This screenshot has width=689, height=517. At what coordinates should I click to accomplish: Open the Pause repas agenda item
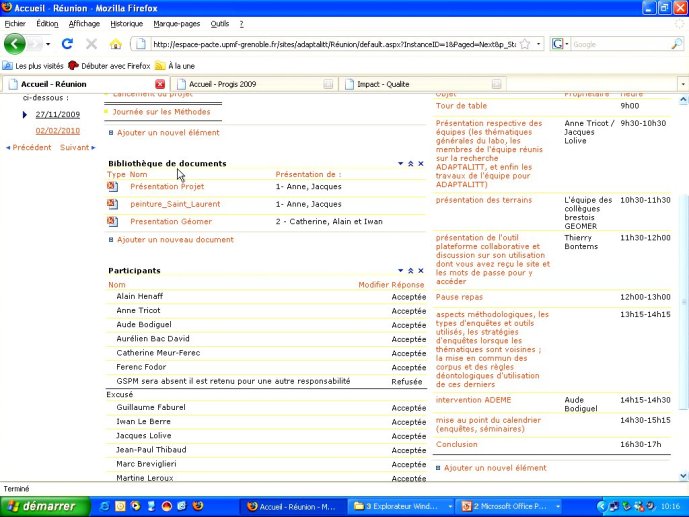[x=459, y=297]
